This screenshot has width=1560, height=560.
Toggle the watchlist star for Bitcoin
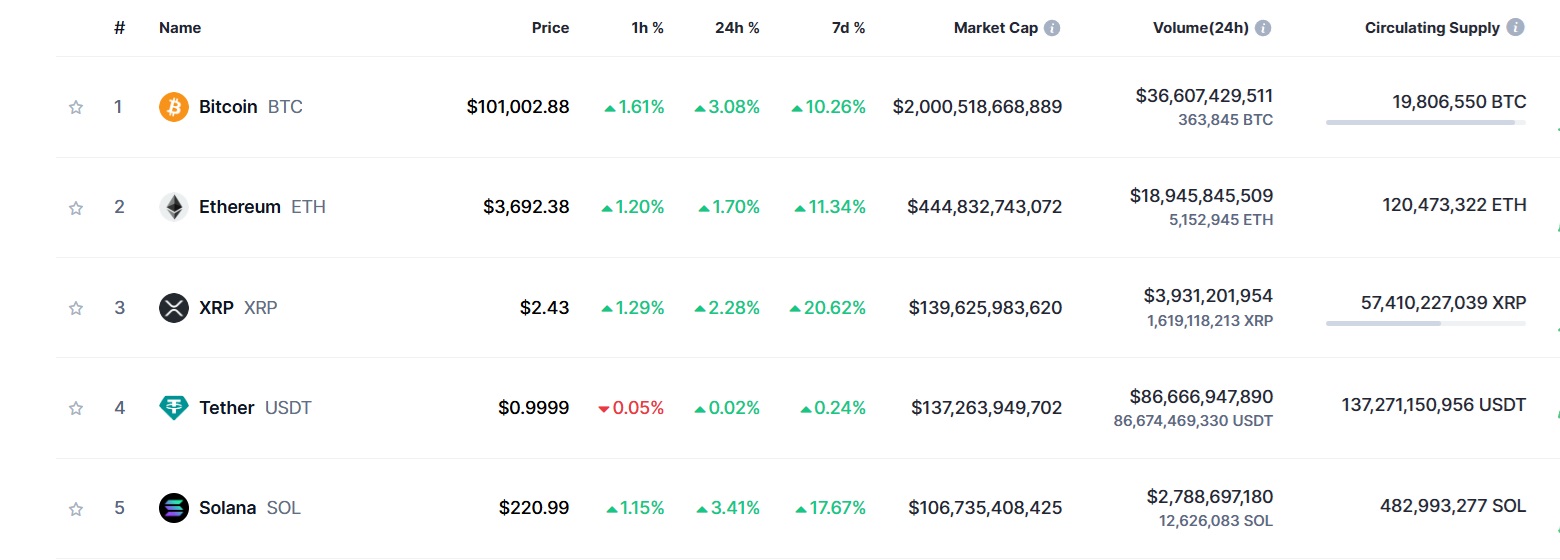(x=76, y=107)
